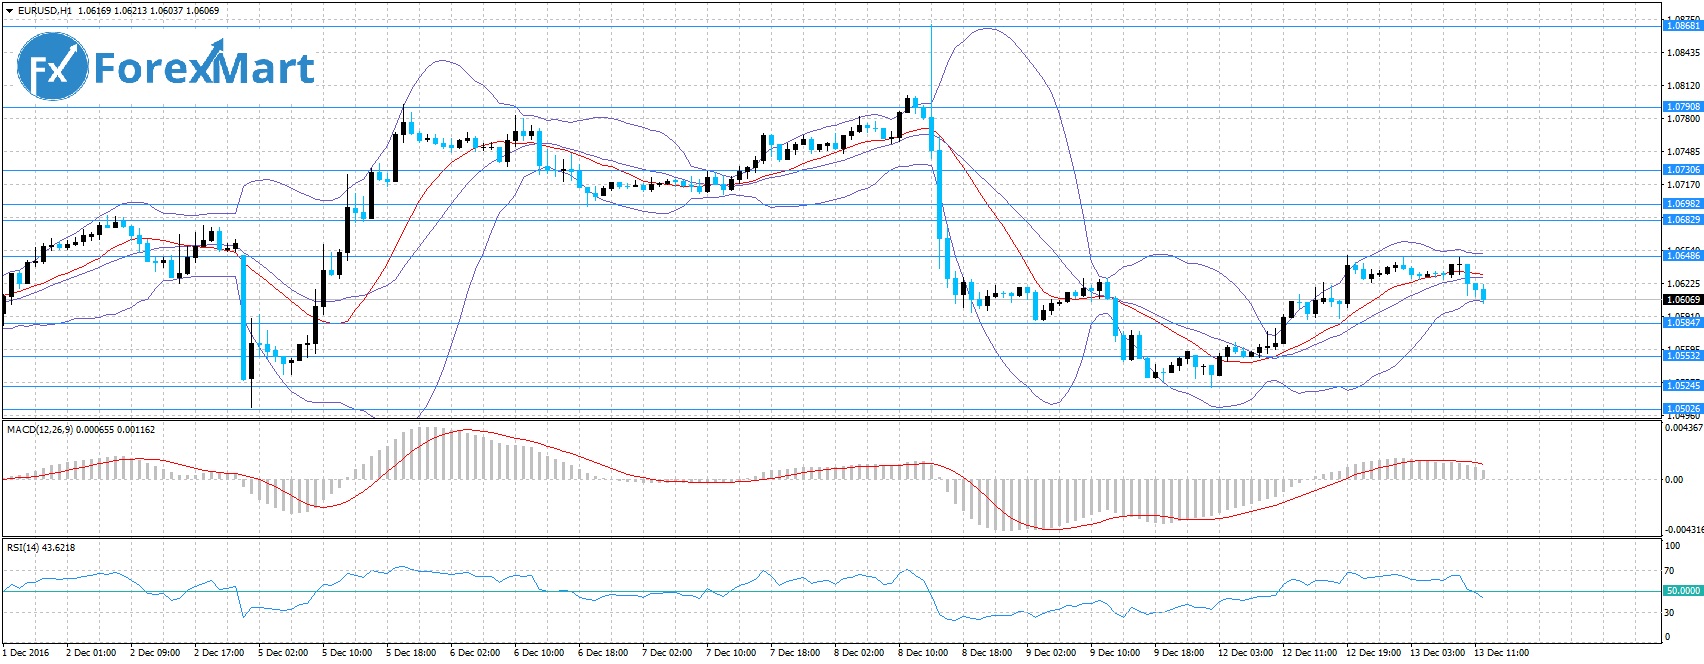Click the 7 Dec 18:00 time label

pyautogui.click(x=796, y=653)
